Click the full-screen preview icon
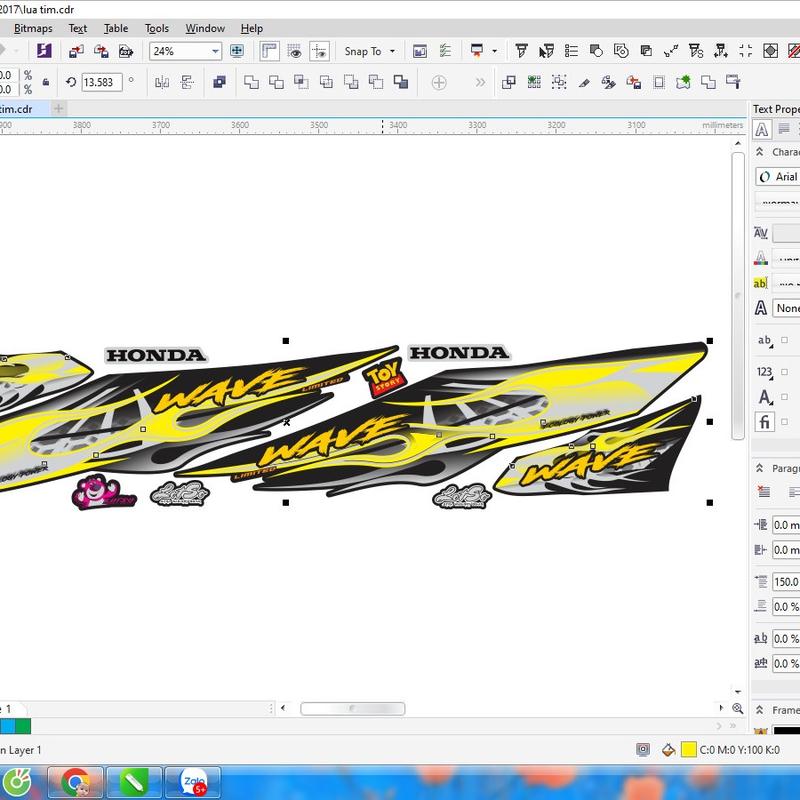This screenshot has height=800, width=800. click(x=237, y=51)
